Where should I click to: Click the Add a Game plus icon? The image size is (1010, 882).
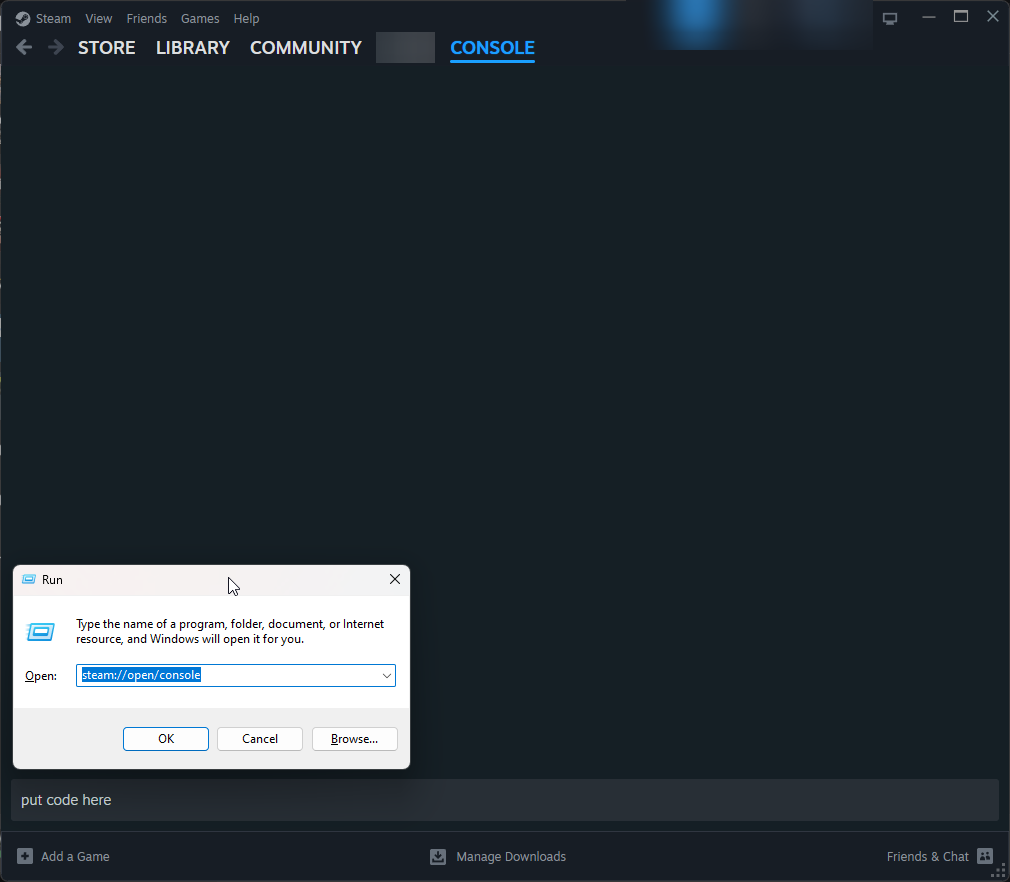click(25, 856)
